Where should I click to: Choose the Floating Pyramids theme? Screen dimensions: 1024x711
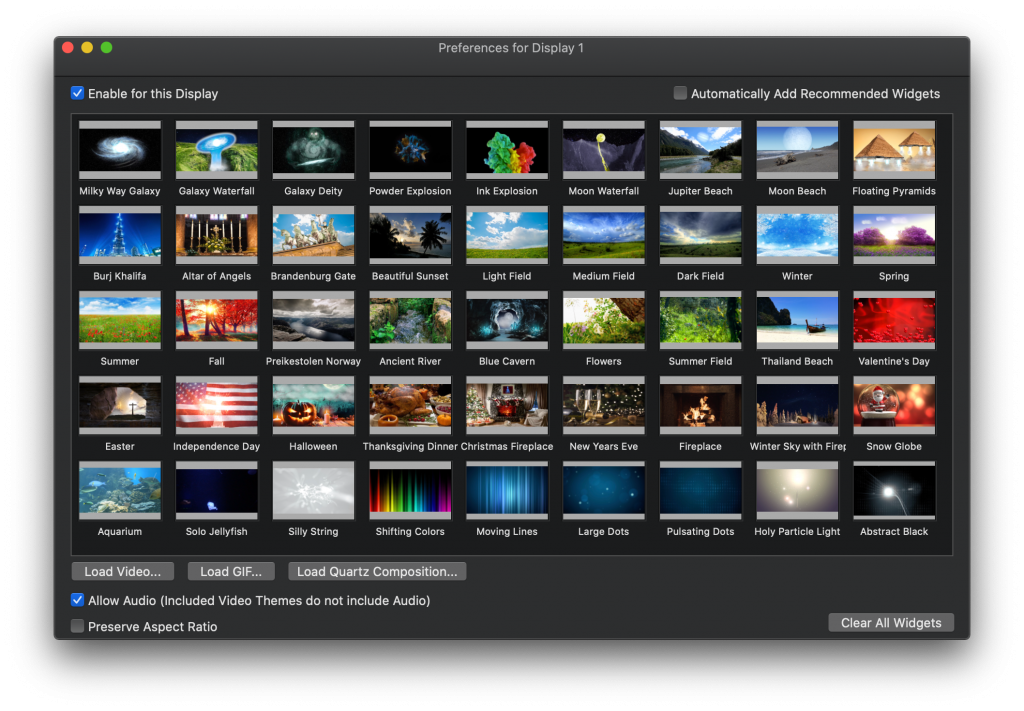(x=894, y=150)
